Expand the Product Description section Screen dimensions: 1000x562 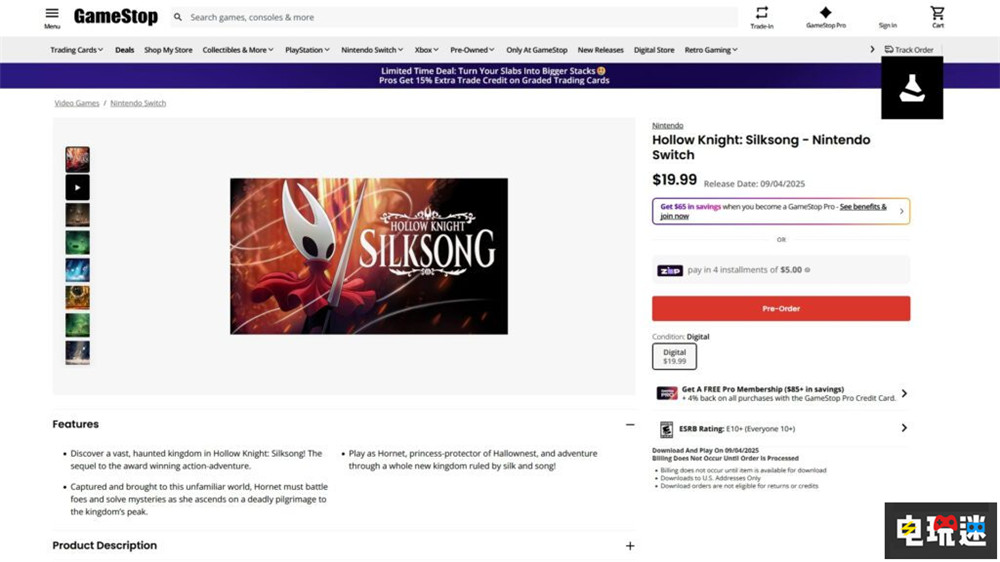pyautogui.click(x=629, y=546)
